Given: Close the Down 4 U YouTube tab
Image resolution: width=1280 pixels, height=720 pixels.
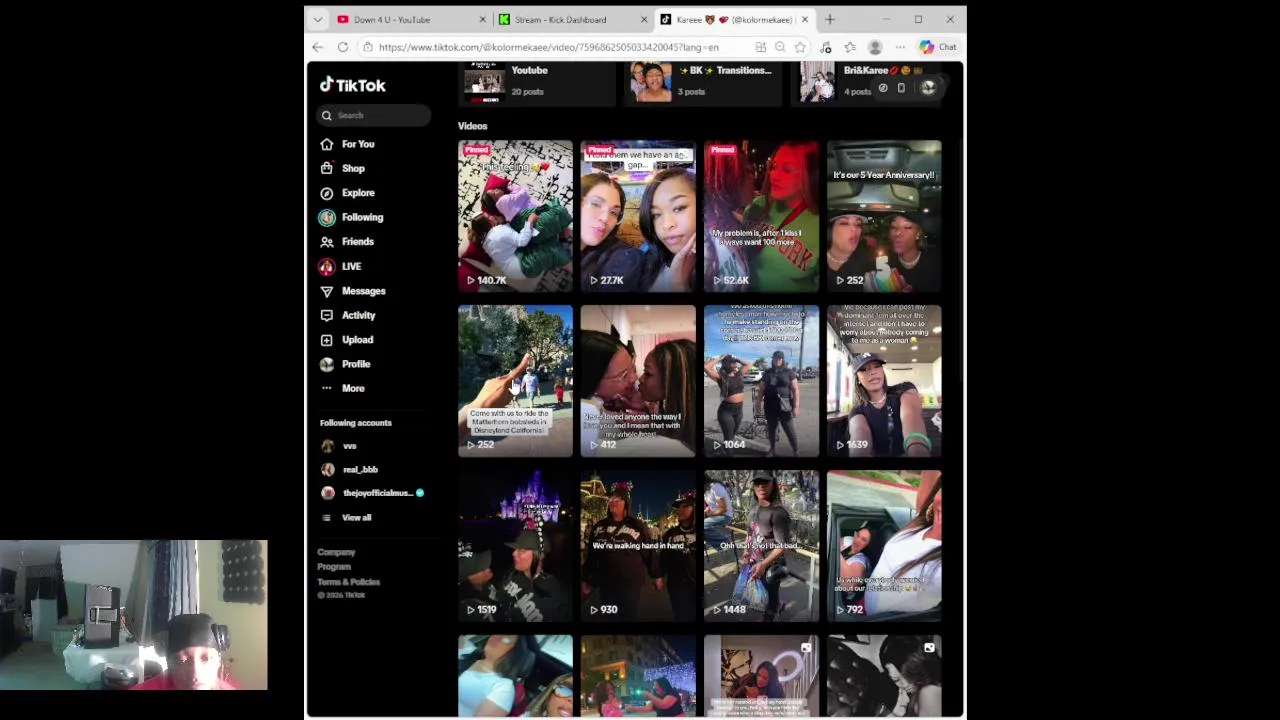Looking at the screenshot, I should click(x=482, y=19).
